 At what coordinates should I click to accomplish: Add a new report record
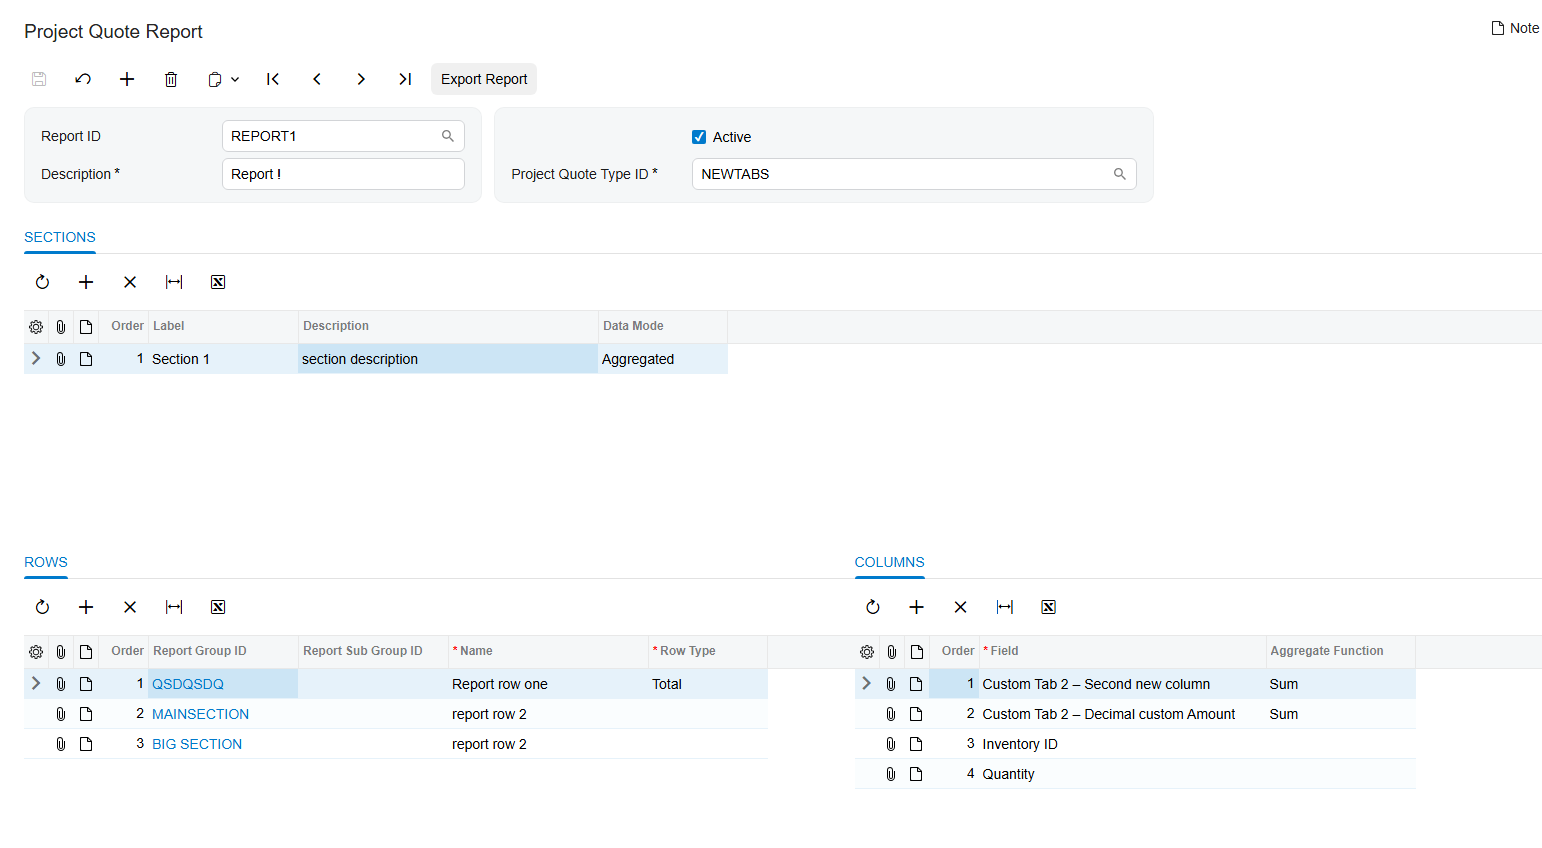point(127,79)
